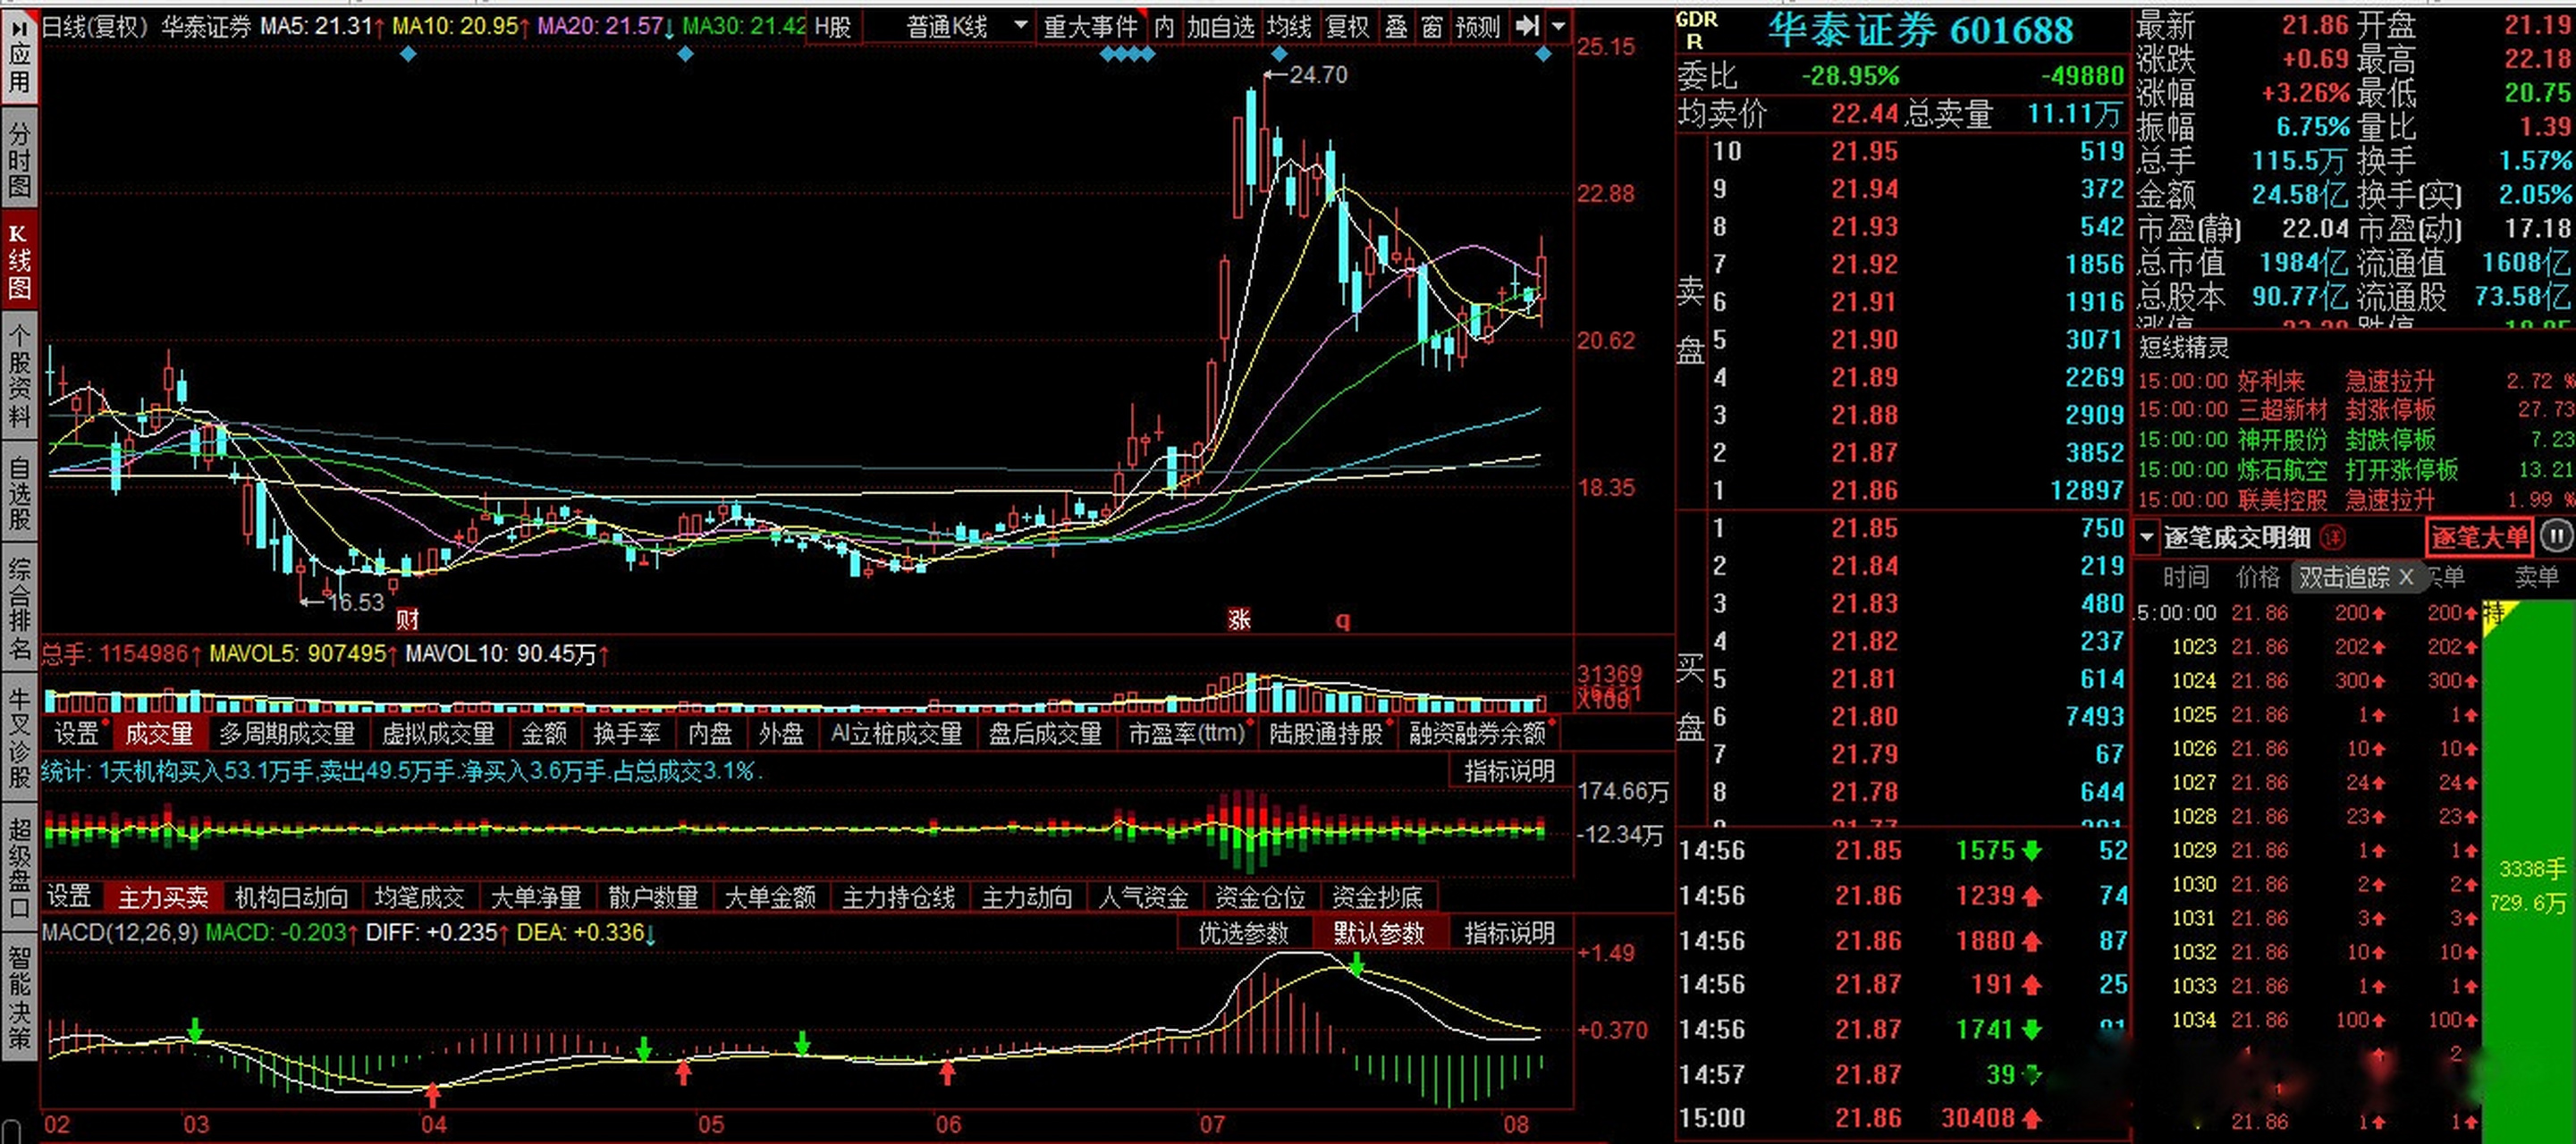The image size is (2576, 1144).
Task: Click the blue diamond event marker near the 24.70 peak label
Action: (1278, 54)
